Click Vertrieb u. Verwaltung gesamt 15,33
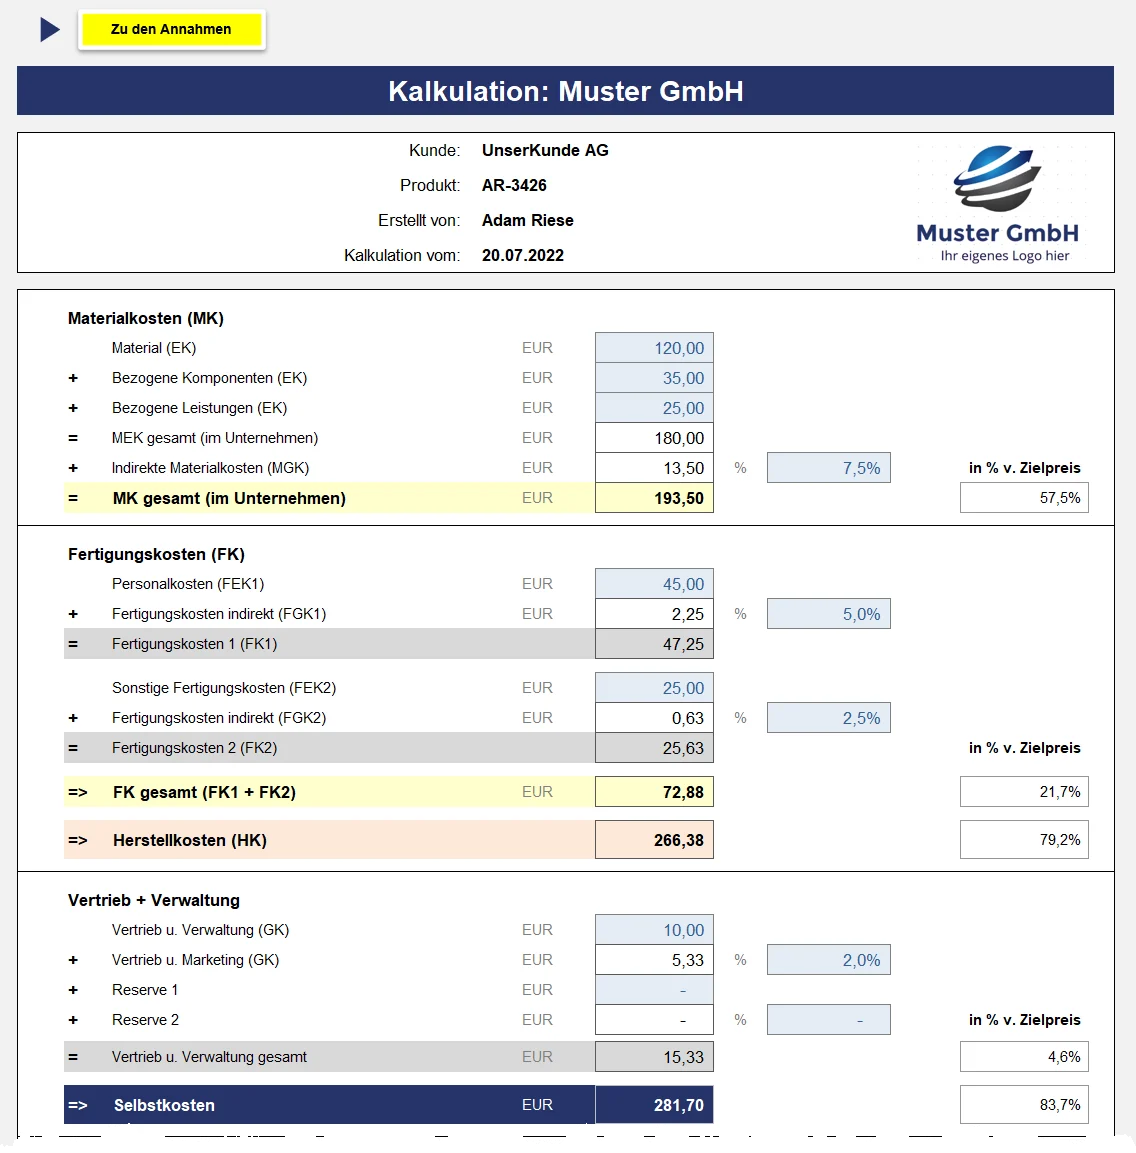1136x1153 pixels. pos(654,1057)
